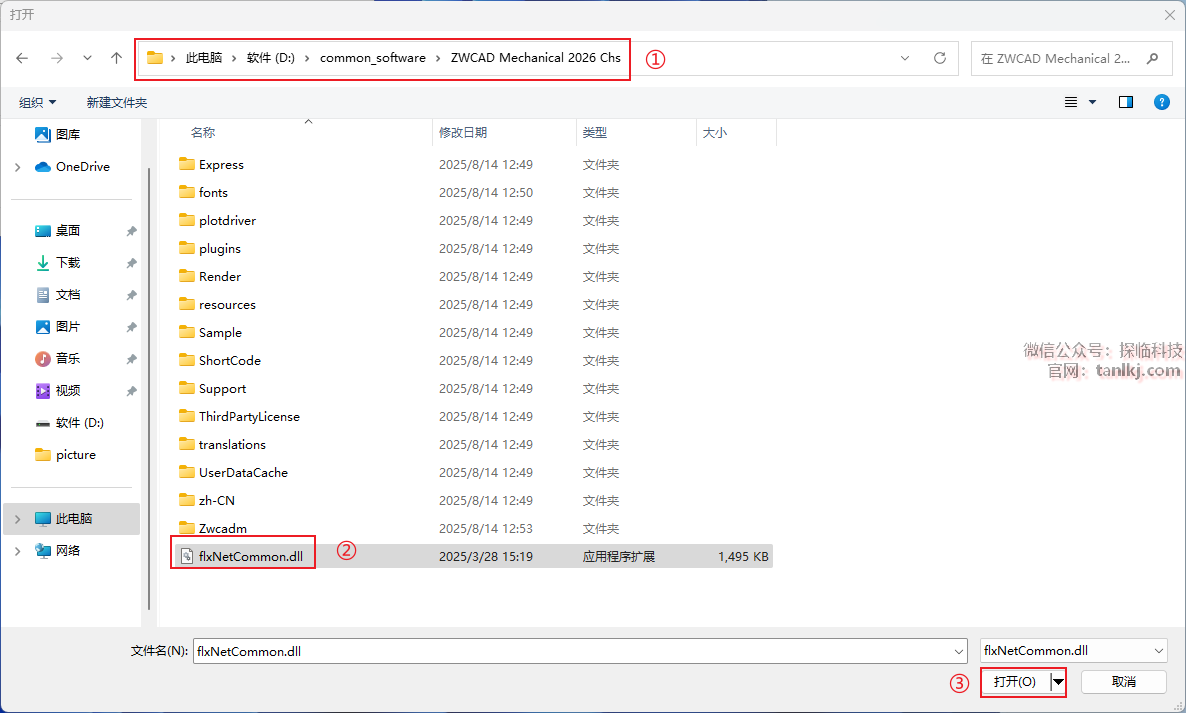Open help with the question mark icon

pos(1162,102)
